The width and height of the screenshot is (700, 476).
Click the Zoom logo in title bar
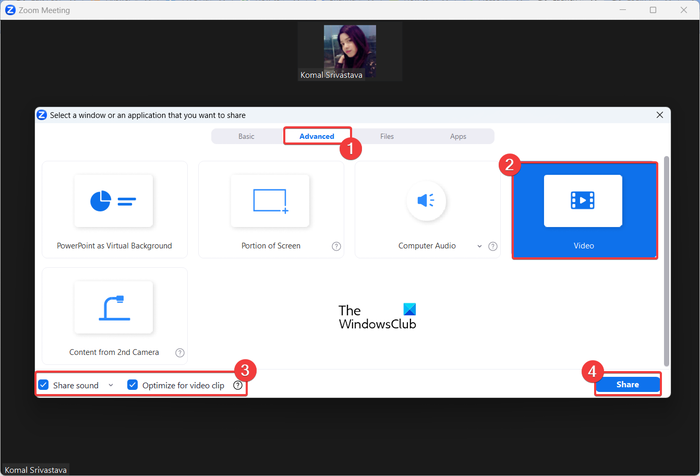10,10
